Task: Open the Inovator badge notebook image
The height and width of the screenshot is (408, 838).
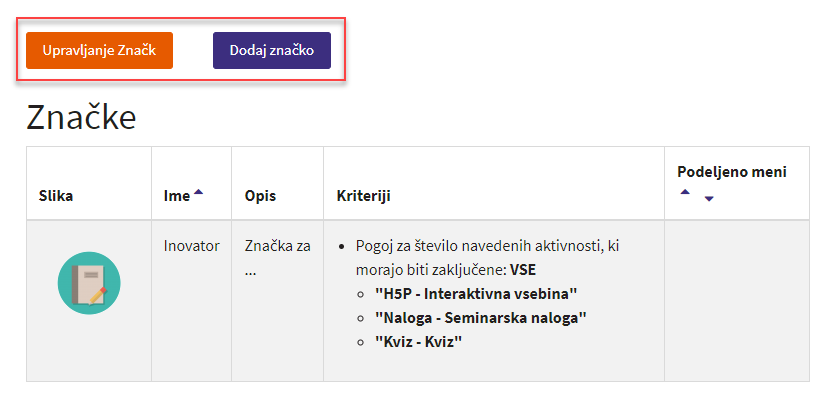Action: point(89,283)
